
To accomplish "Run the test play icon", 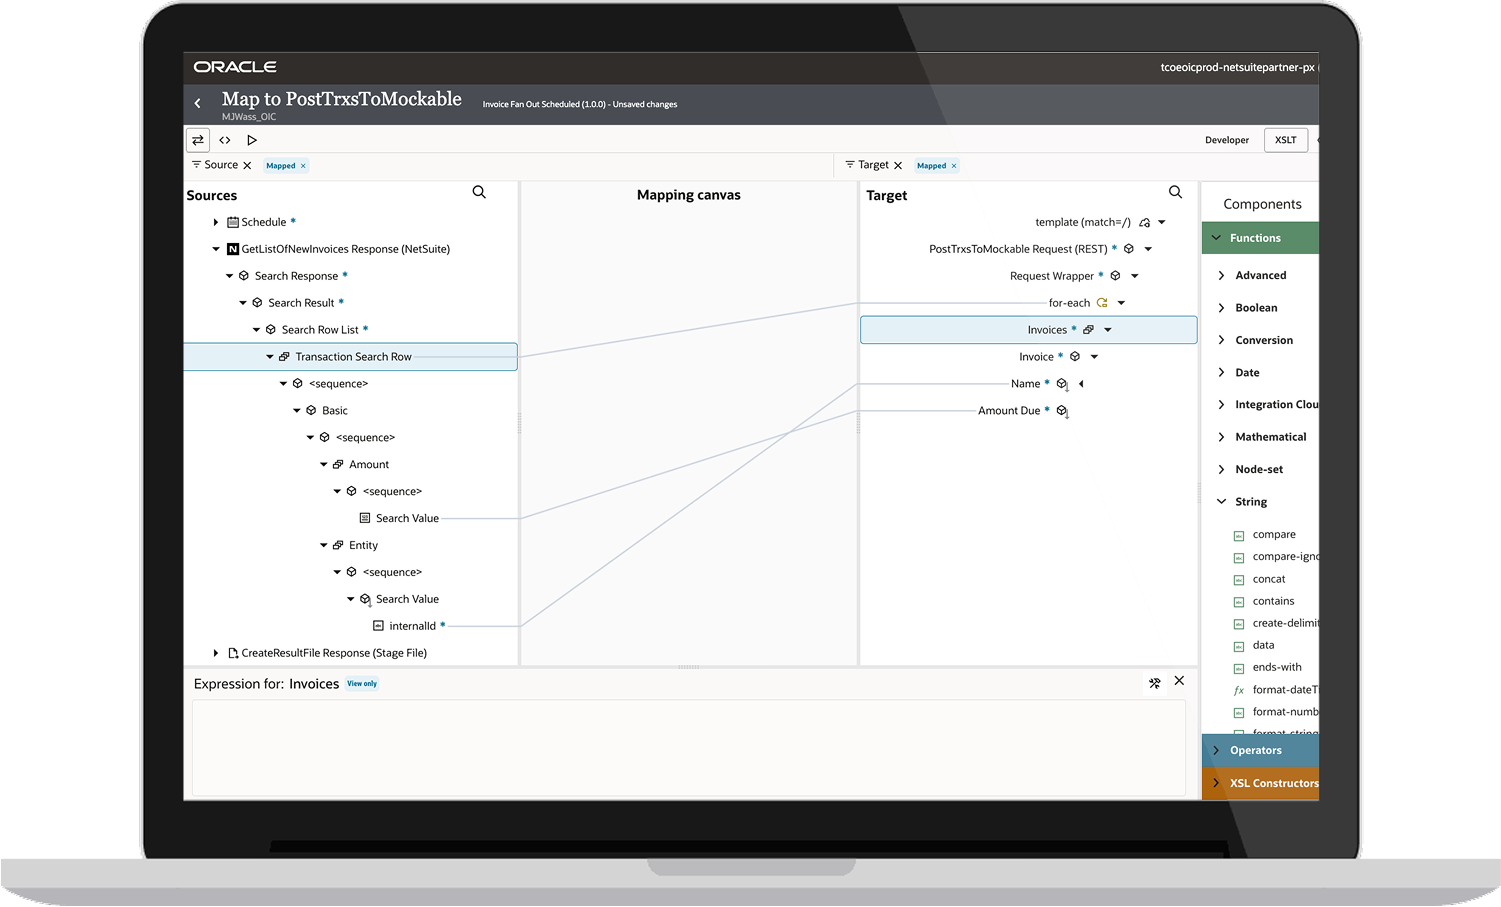I will click(252, 140).
